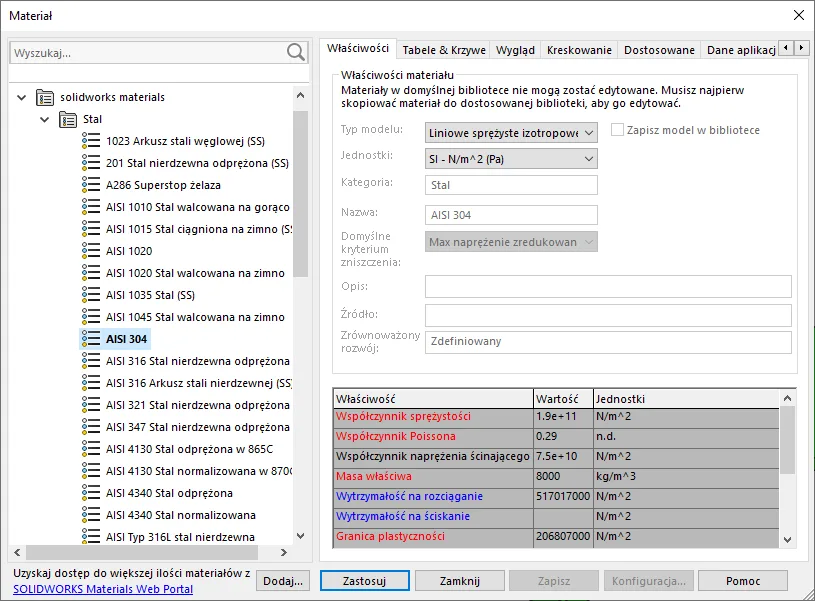Open help with Pomoc button
Image resolution: width=815 pixels, height=601 pixels.
pyautogui.click(x=743, y=581)
